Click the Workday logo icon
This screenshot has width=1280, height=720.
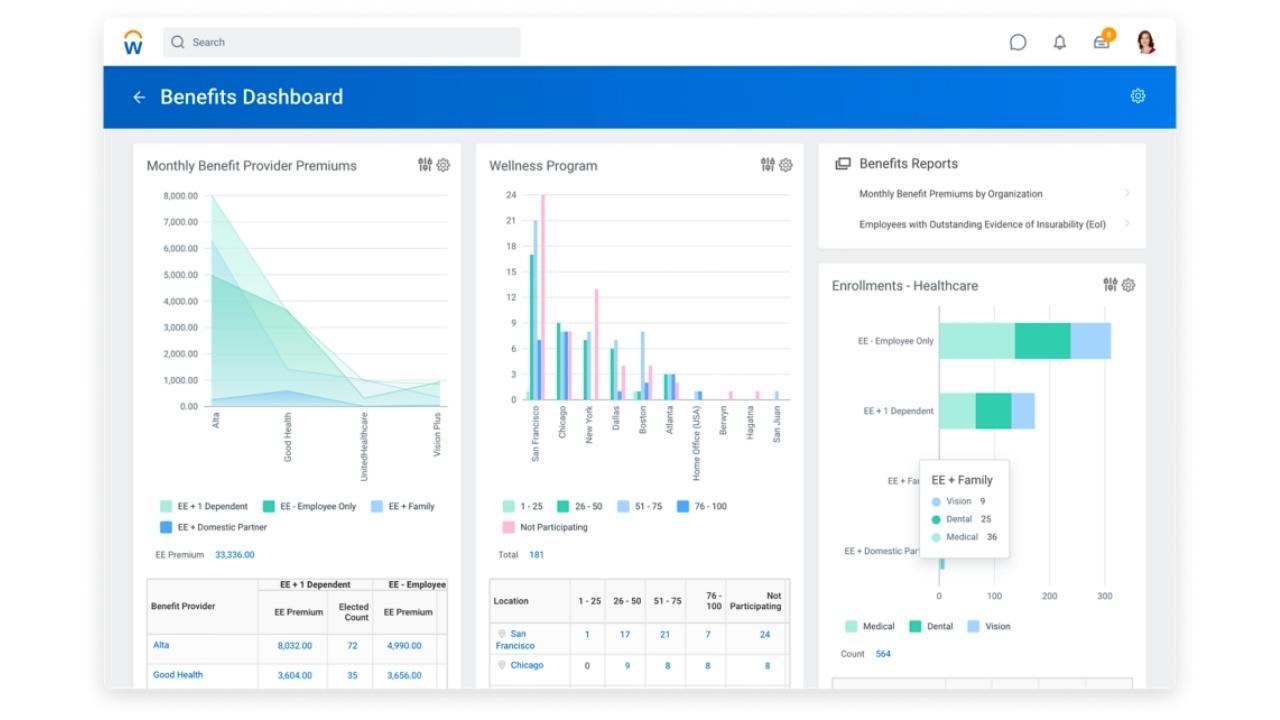[133, 42]
